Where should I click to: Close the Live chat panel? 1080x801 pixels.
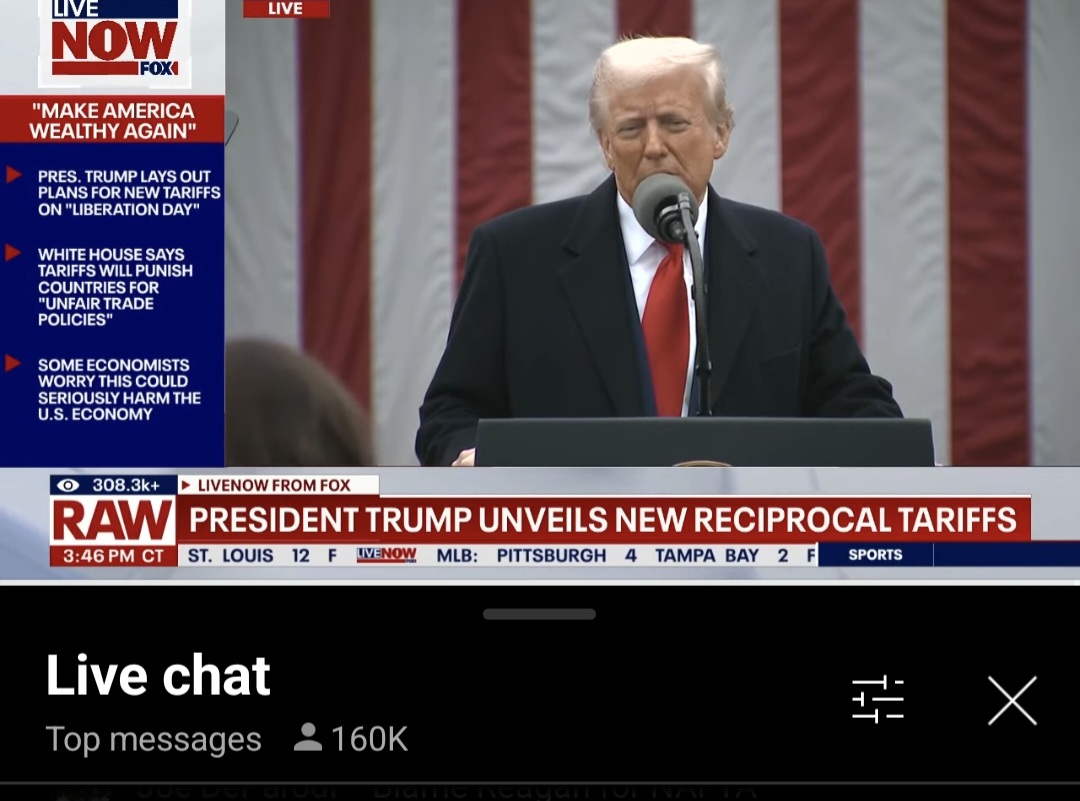tap(1012, 700)
